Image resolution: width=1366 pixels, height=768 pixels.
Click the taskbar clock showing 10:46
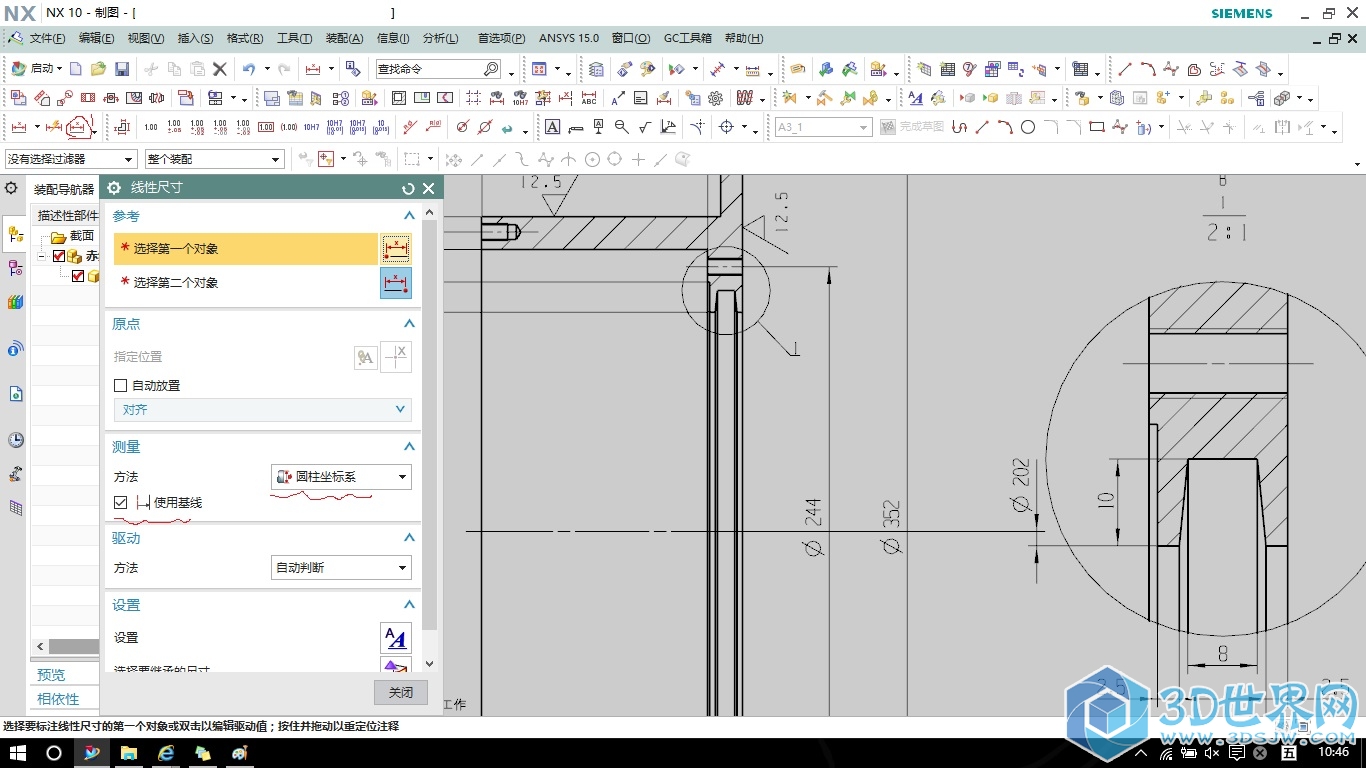[x=1335, y=752]
